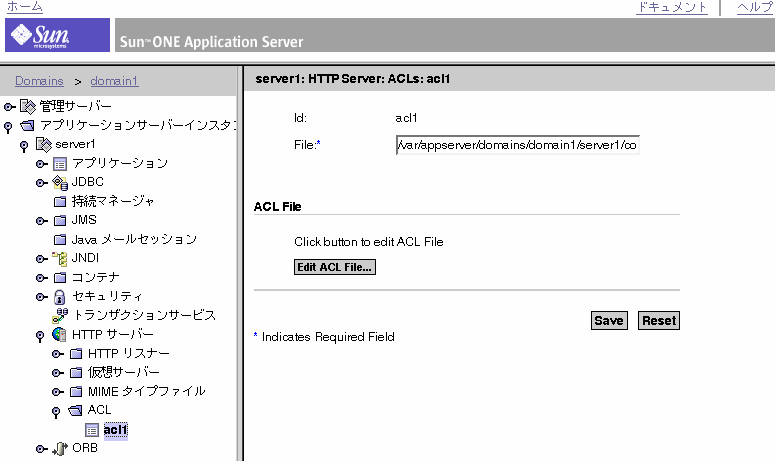Image resolution: width=775 pixels, height=461 pixels.
Task: Select the HTTP サーバー label in tree
Action: click(x=113, y=335)
